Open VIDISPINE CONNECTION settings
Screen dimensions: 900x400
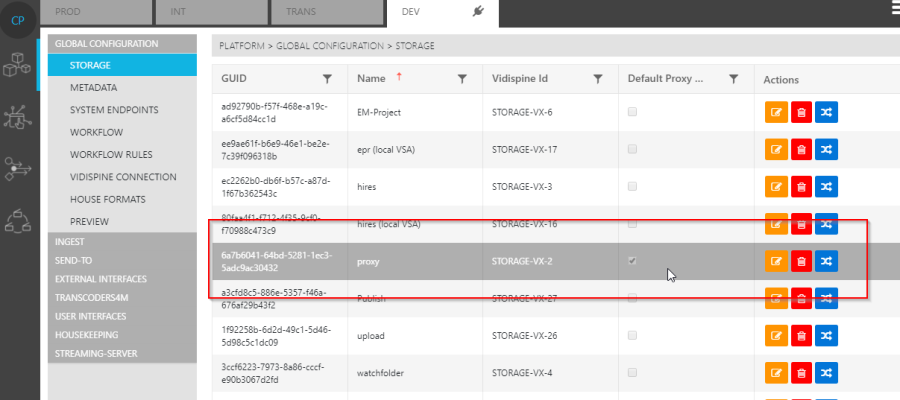click(x=121, y=176)
